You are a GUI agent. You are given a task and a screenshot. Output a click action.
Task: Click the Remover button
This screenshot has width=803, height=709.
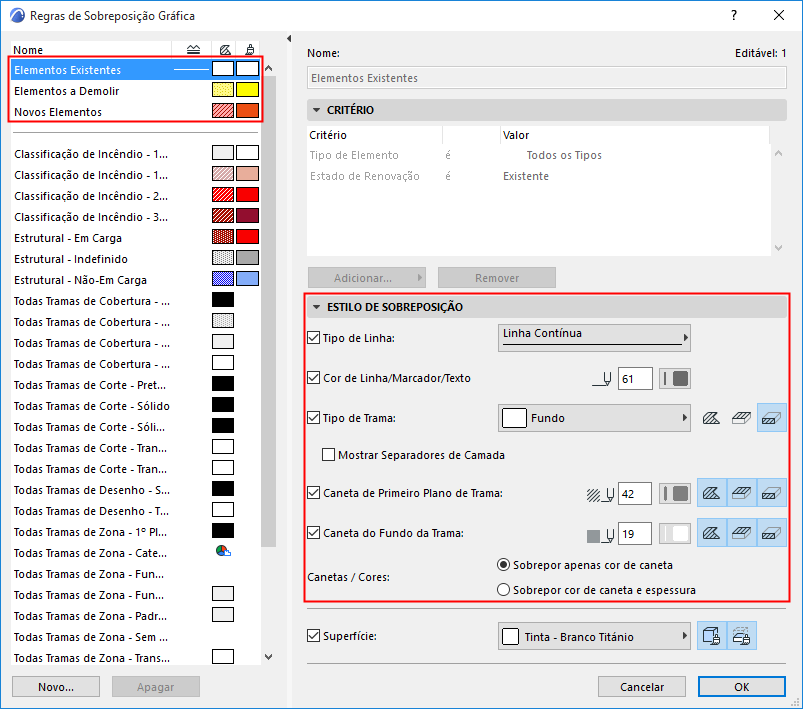coord(497,278)
